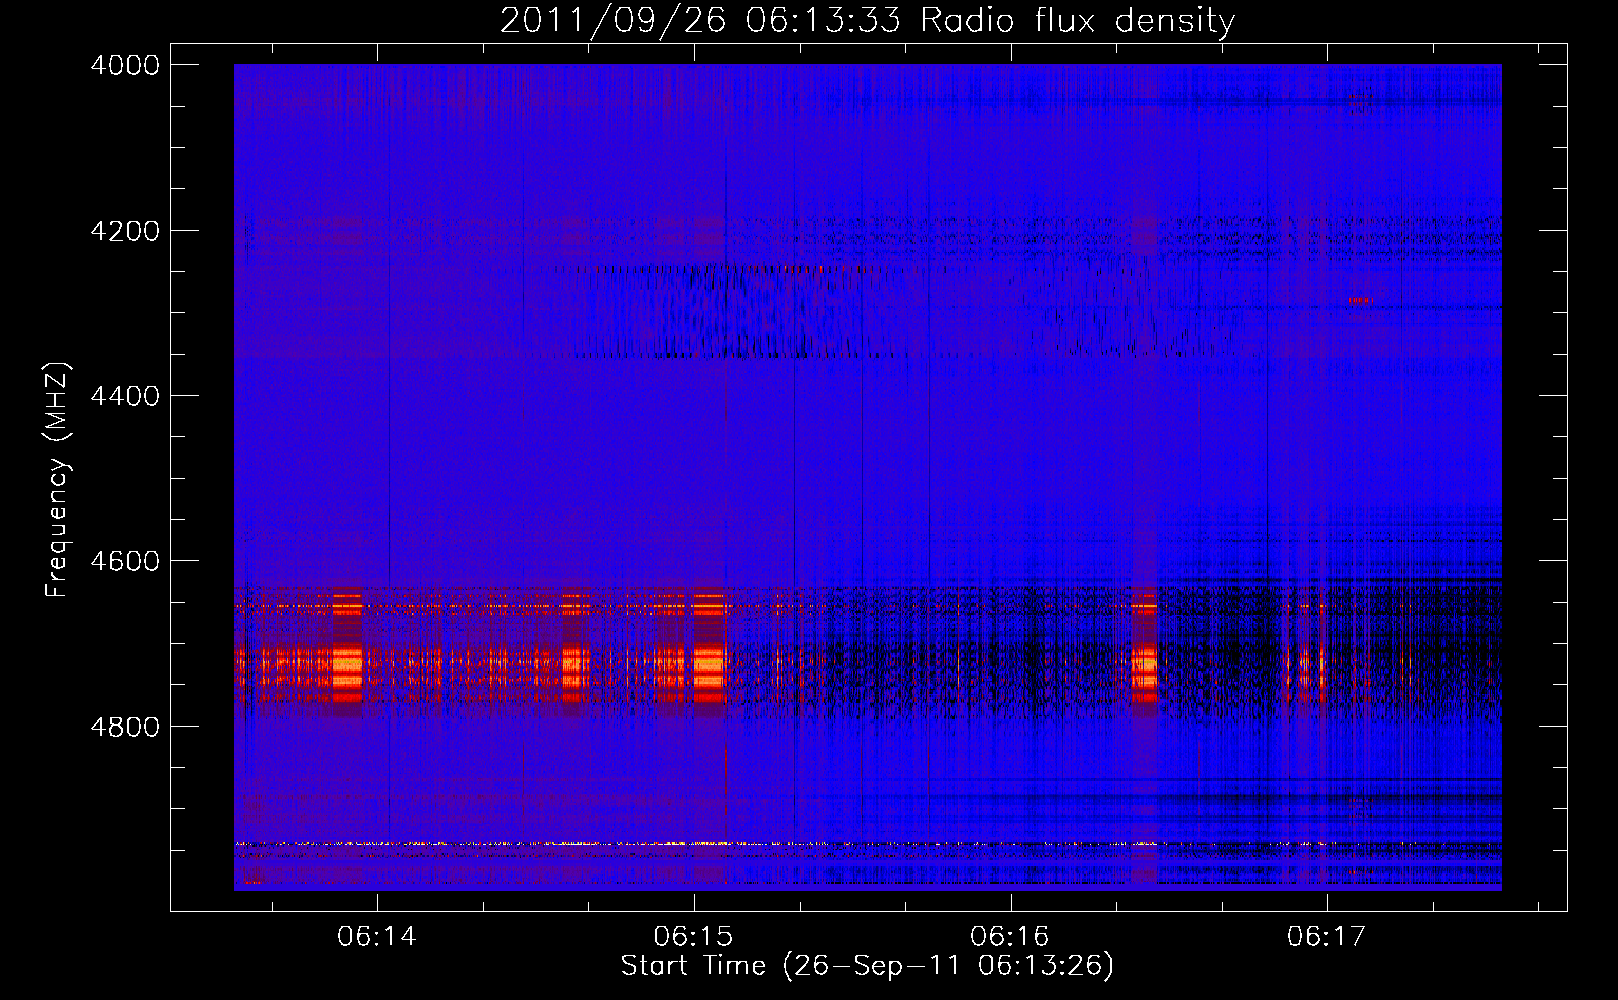
Task: Click the '4800' frequency axis label
Action: (125, 727)
